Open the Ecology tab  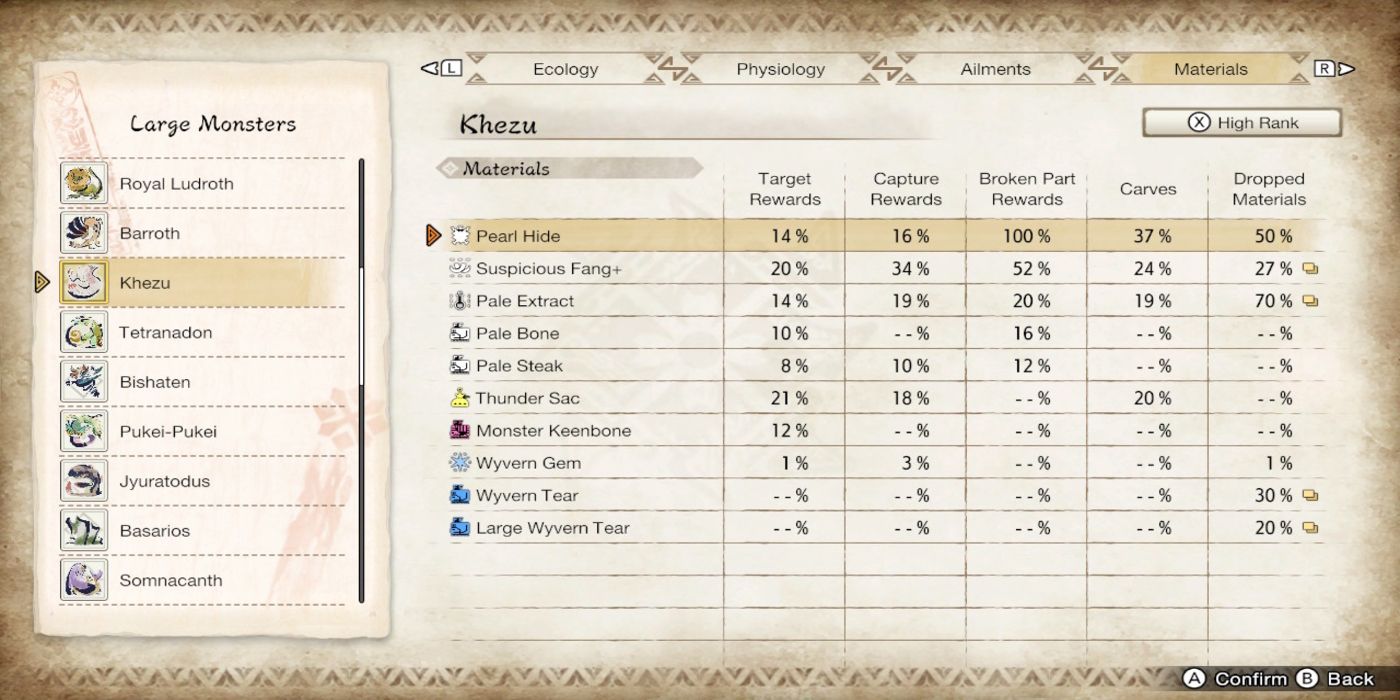pyautogui.click(x=565, y=69)
